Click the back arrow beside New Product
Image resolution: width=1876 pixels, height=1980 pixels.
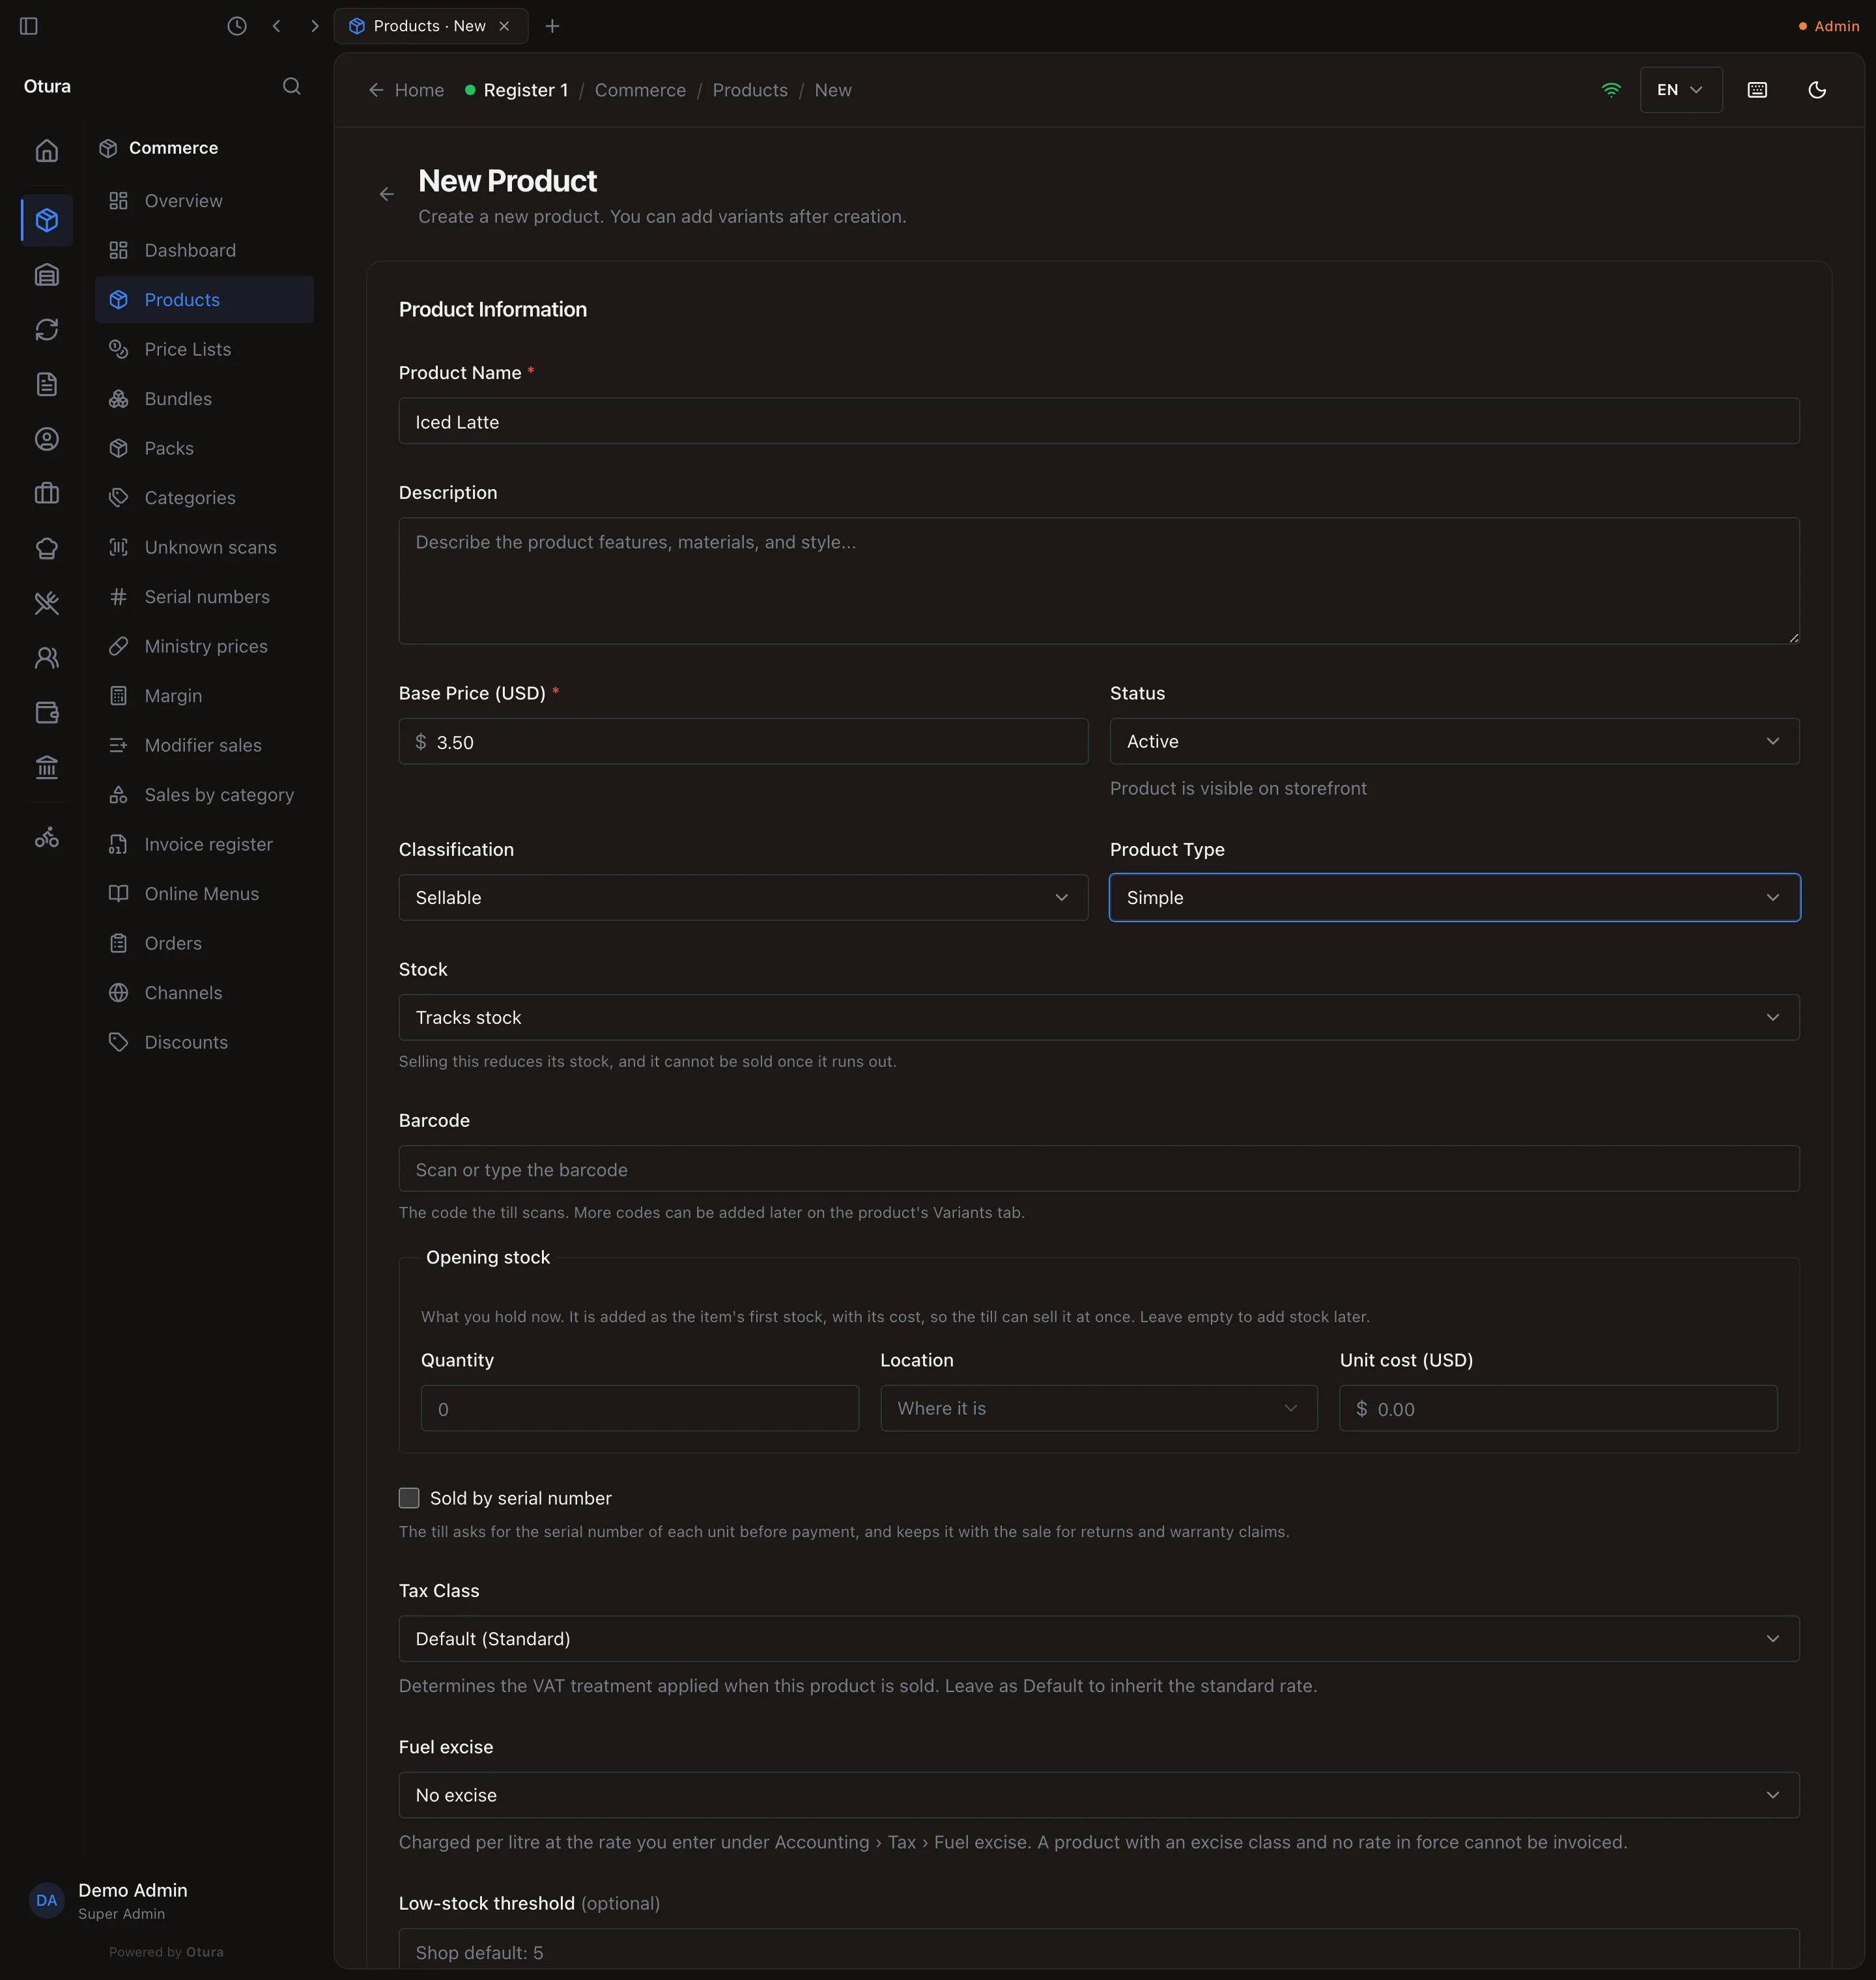387,194
